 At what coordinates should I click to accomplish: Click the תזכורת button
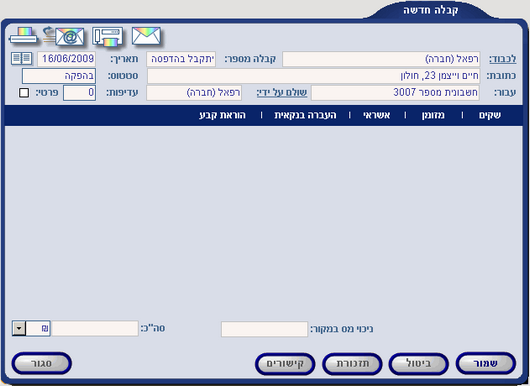coord(352,364)
